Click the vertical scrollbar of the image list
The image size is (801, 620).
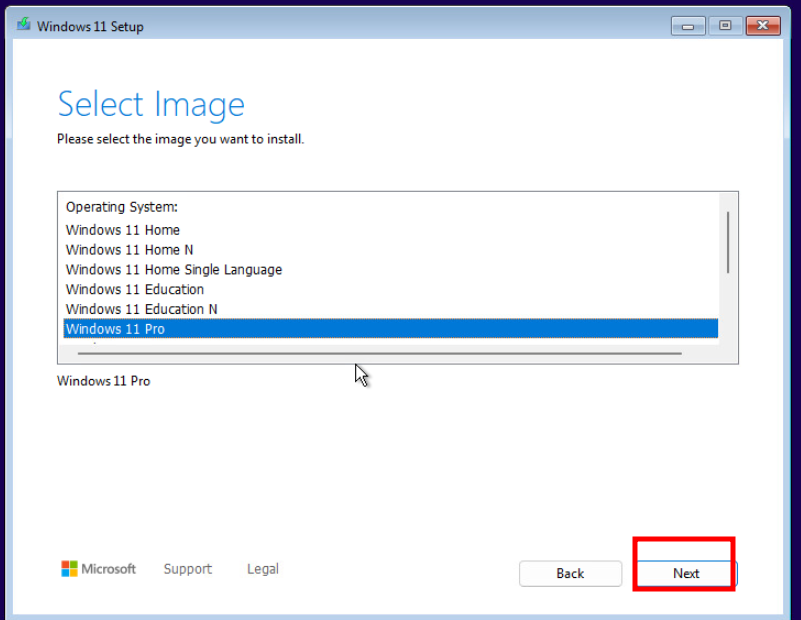pos(728,242)
